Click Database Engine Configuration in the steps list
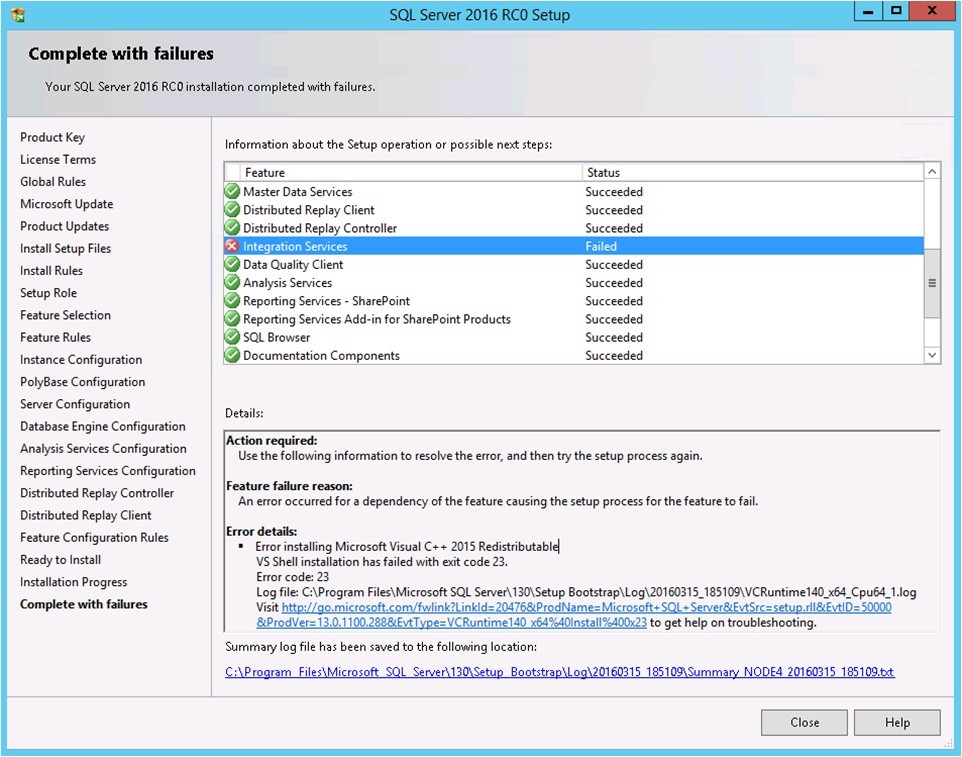Image resolution: width=962 pixels, height=757 pixels. pyautogui.click(x=102, y=426)
